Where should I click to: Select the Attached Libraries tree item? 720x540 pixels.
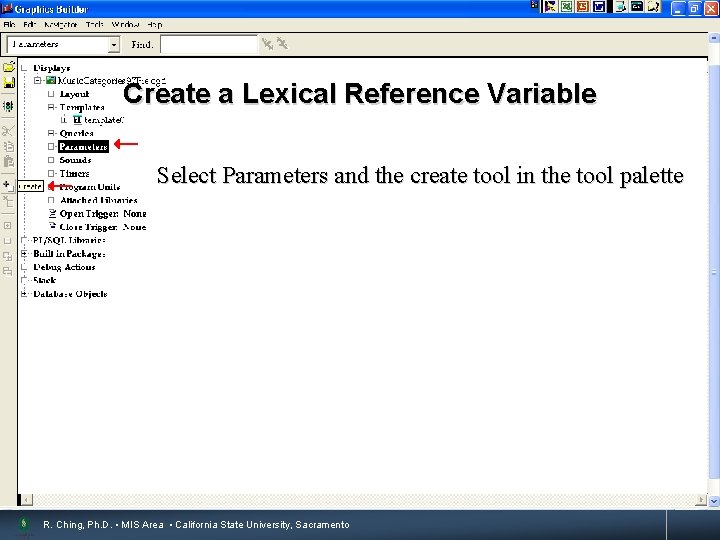tap(99, 200)
